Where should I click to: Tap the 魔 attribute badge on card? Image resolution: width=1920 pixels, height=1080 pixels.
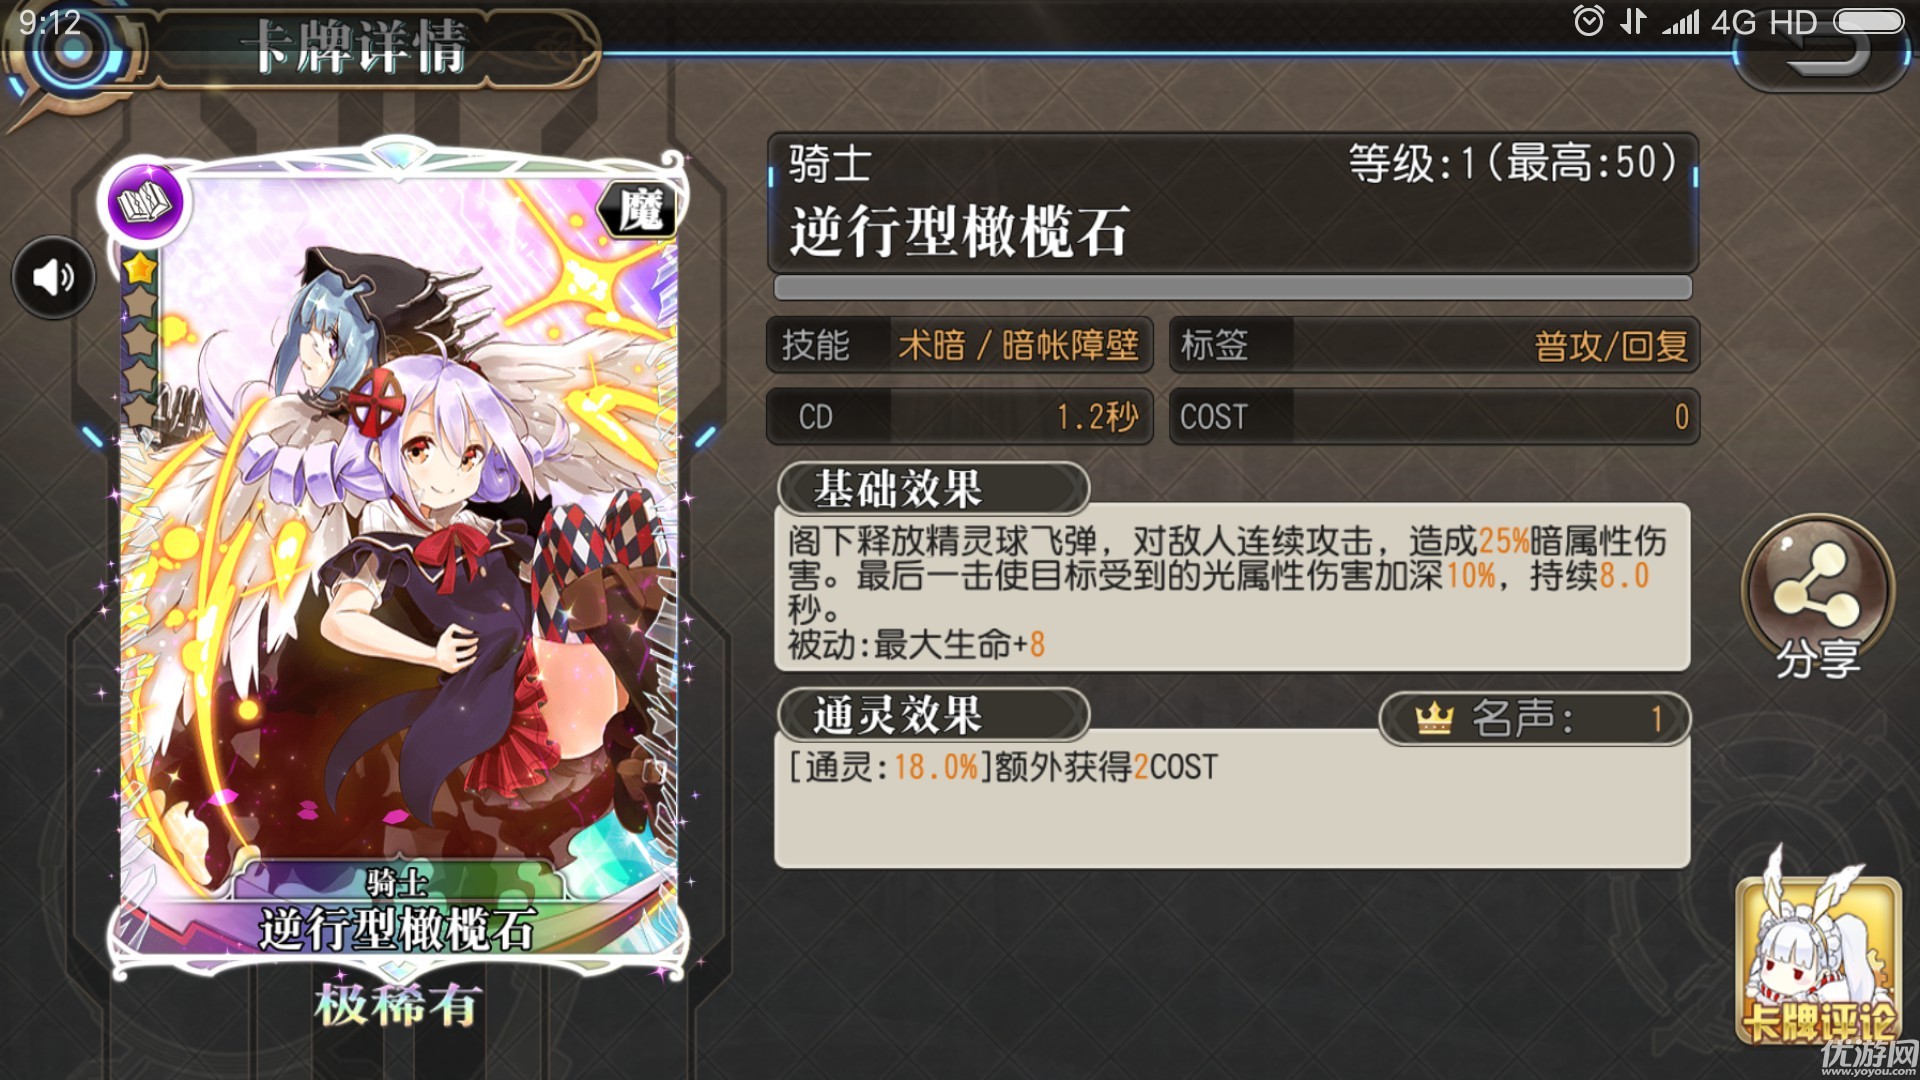click(639, 211)
